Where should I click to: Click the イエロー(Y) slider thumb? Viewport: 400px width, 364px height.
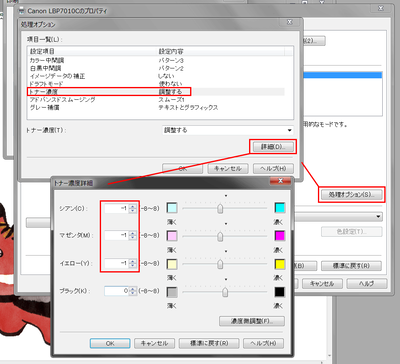pyautogui.click(x=220, y=264)
